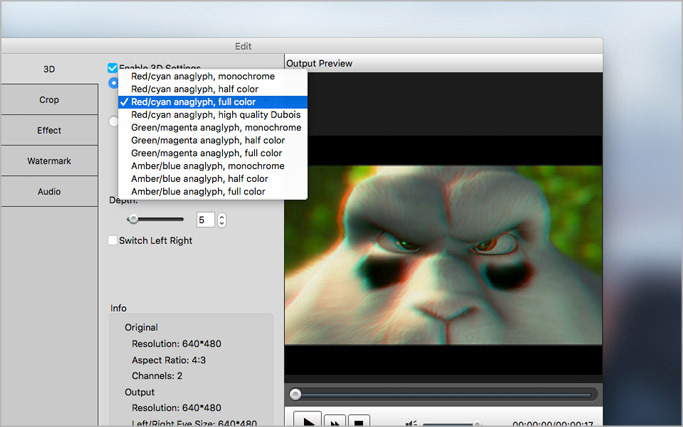Select the anaglyph radio button

pos(113,83)
